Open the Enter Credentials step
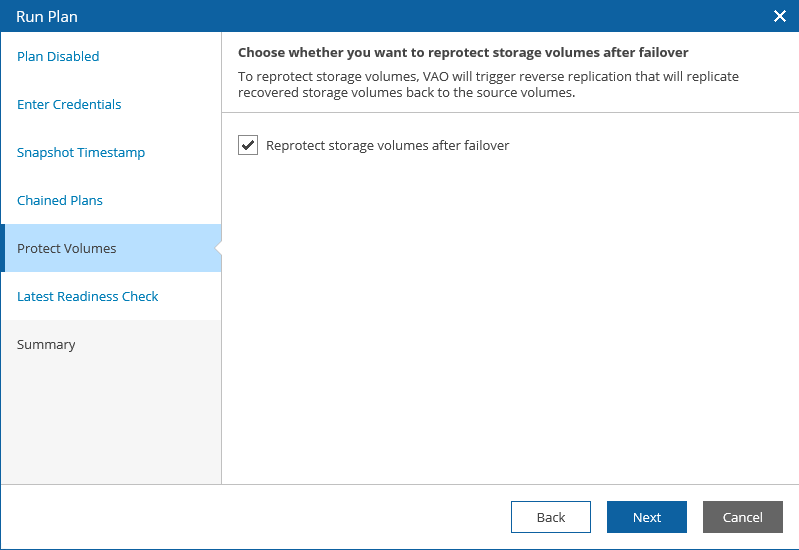 [x=69, y=105]
